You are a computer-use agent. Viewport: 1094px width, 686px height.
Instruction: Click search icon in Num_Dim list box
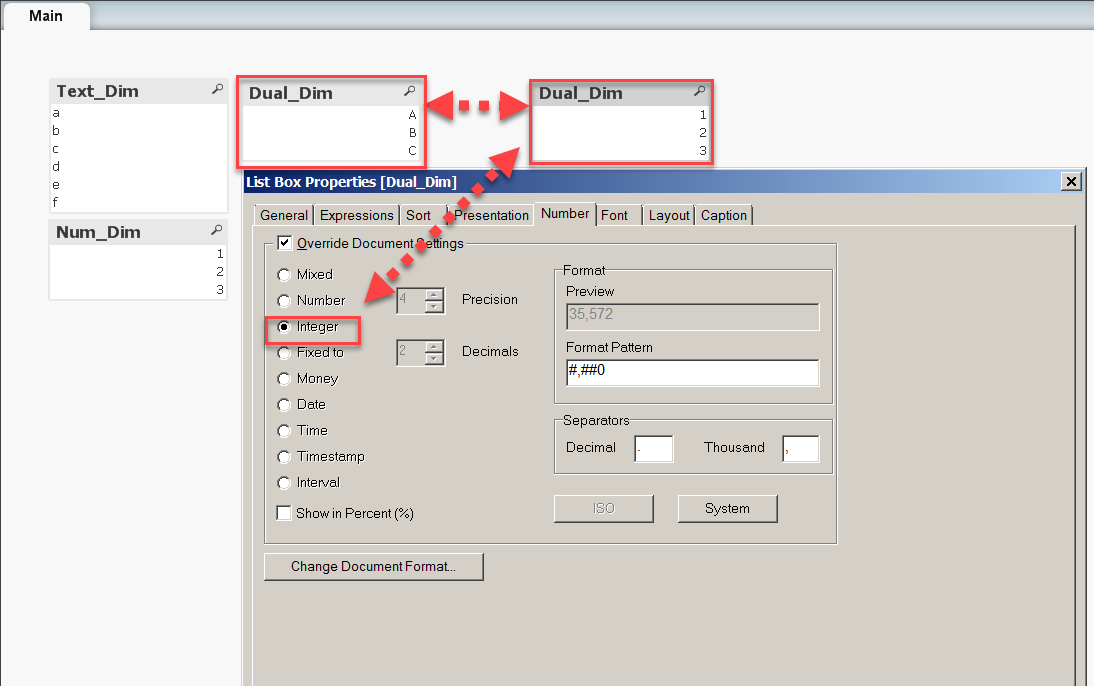(x=218, y=231)
